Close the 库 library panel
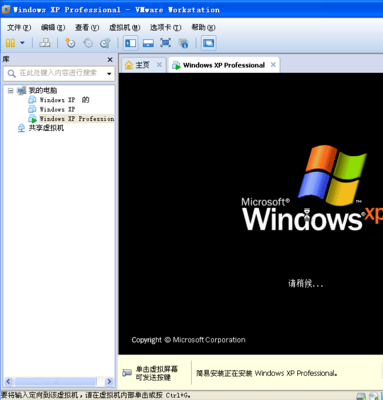Image resolution: width=383 pixels, height=400 pixels. click(x=110, y=60)
